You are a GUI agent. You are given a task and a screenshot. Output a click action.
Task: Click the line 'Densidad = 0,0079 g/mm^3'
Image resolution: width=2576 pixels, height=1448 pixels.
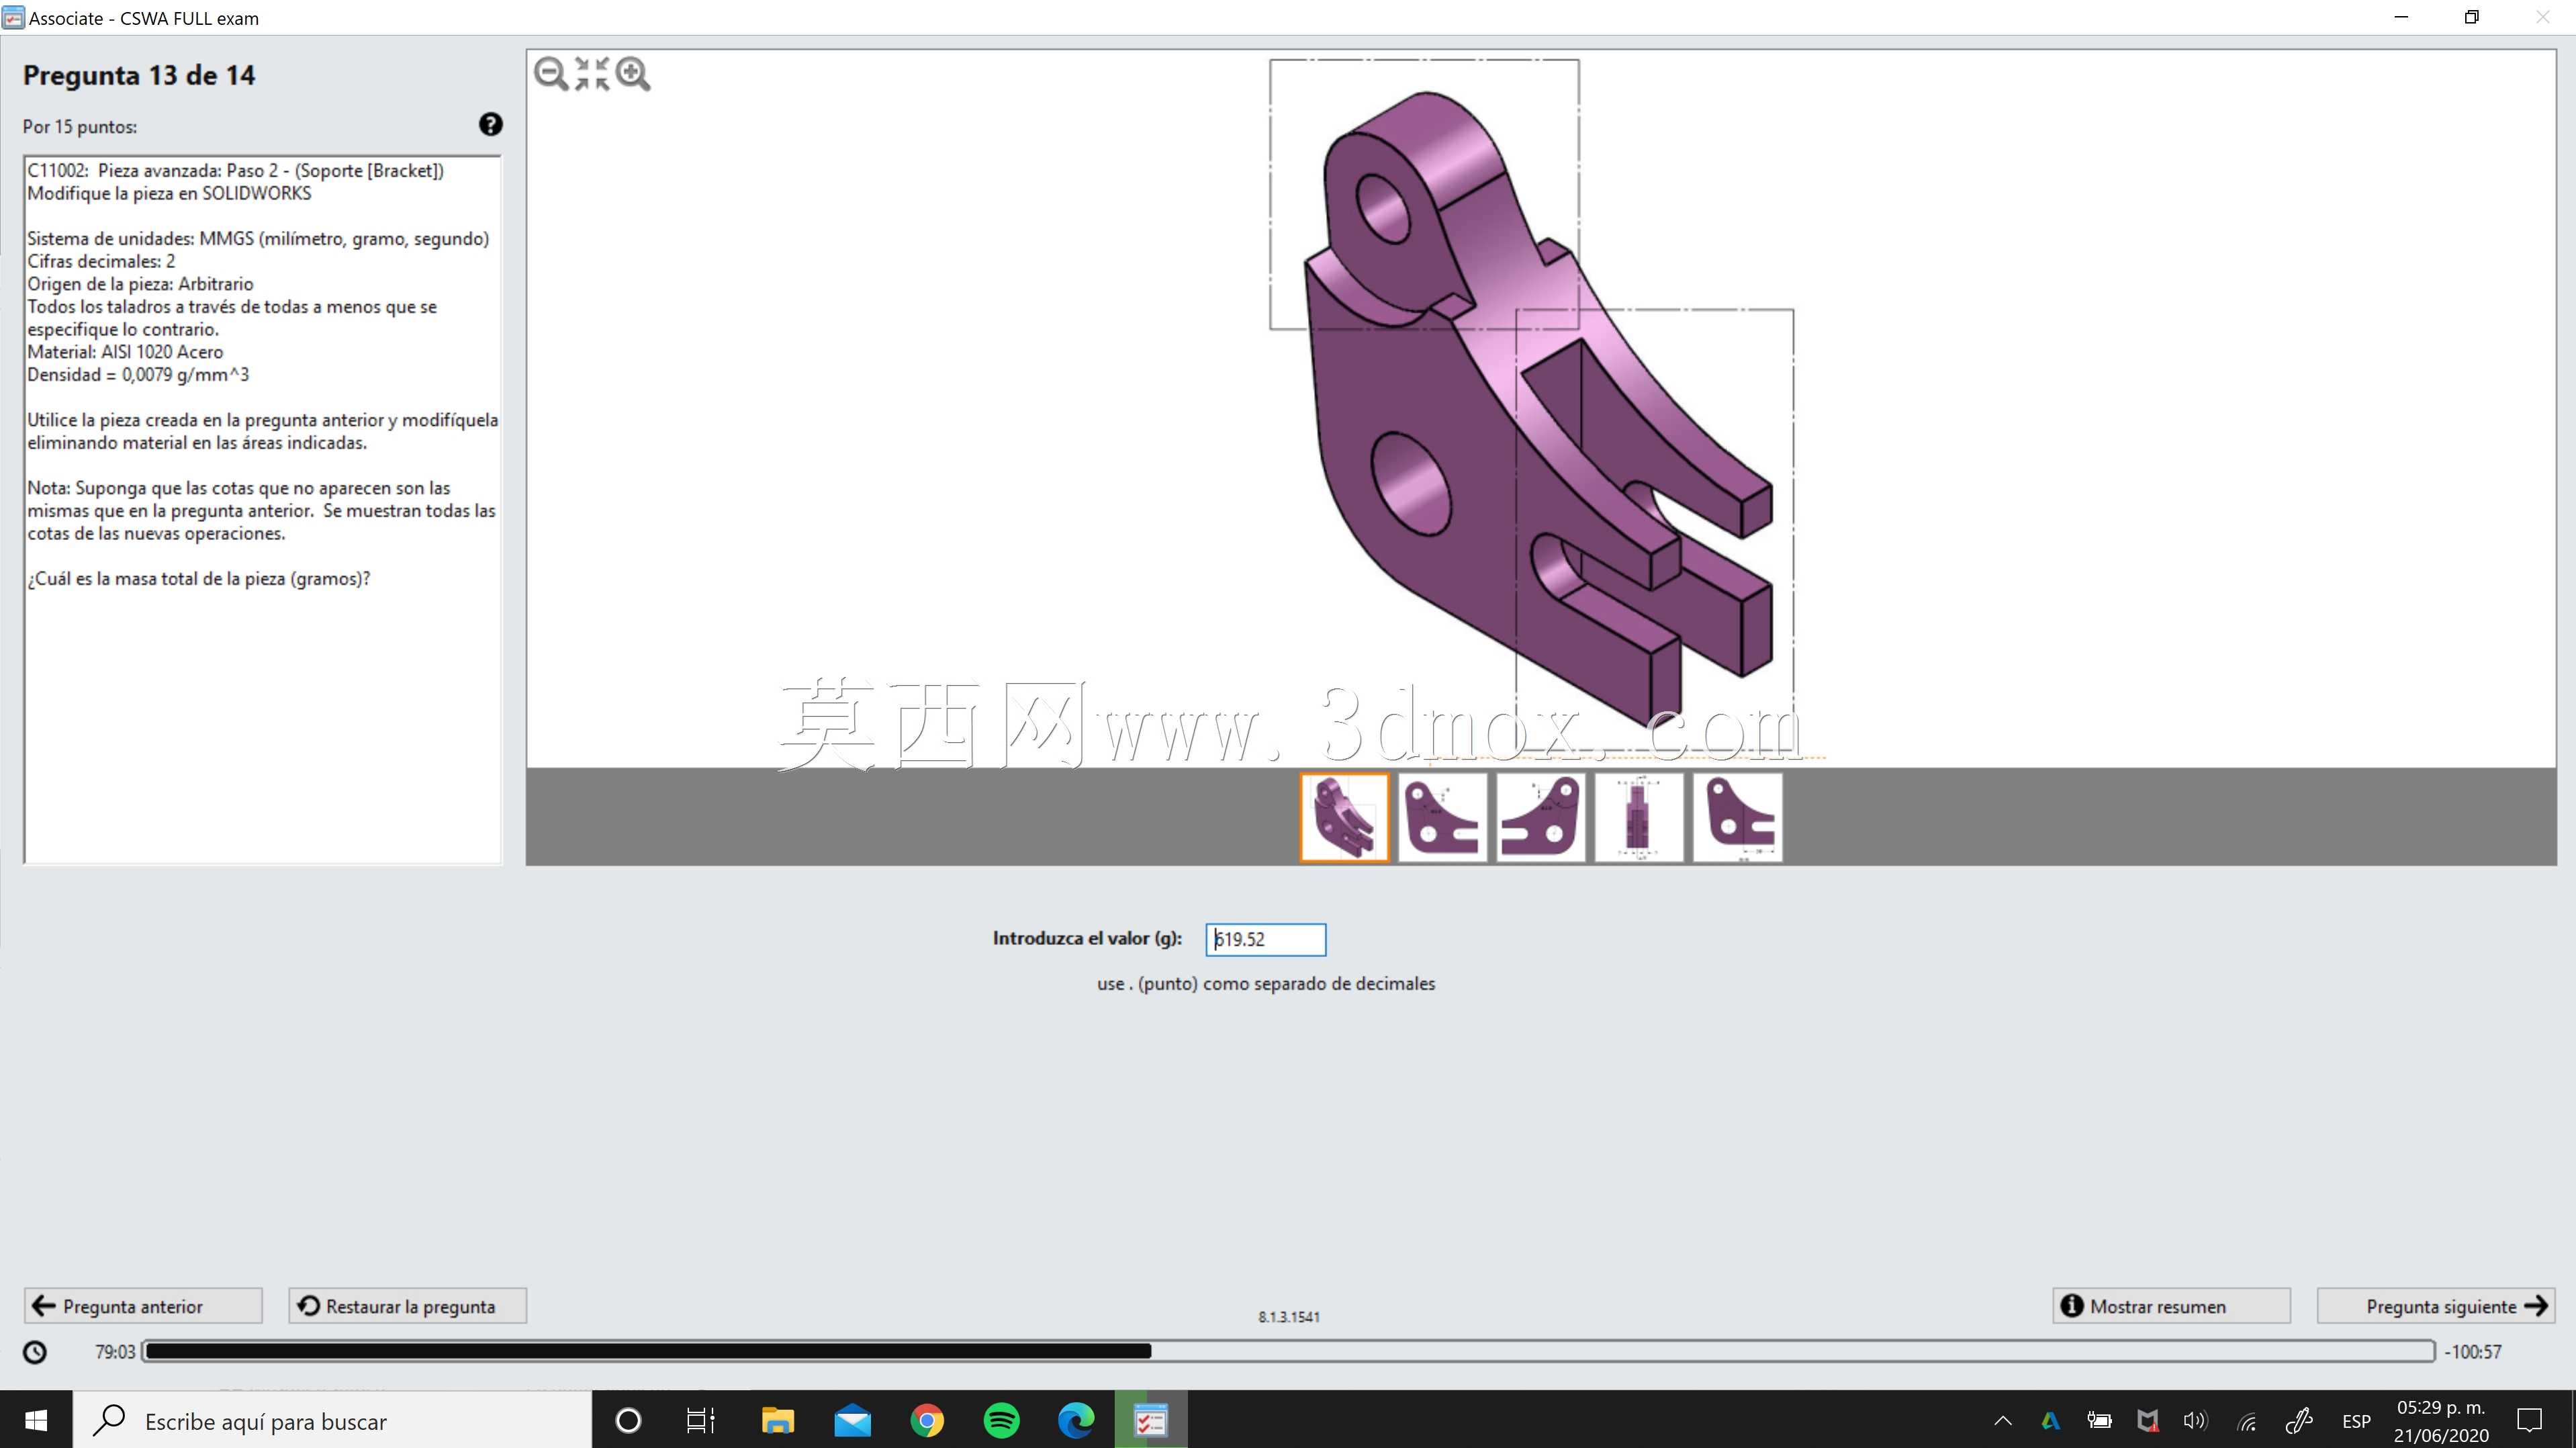coord(138,375)
